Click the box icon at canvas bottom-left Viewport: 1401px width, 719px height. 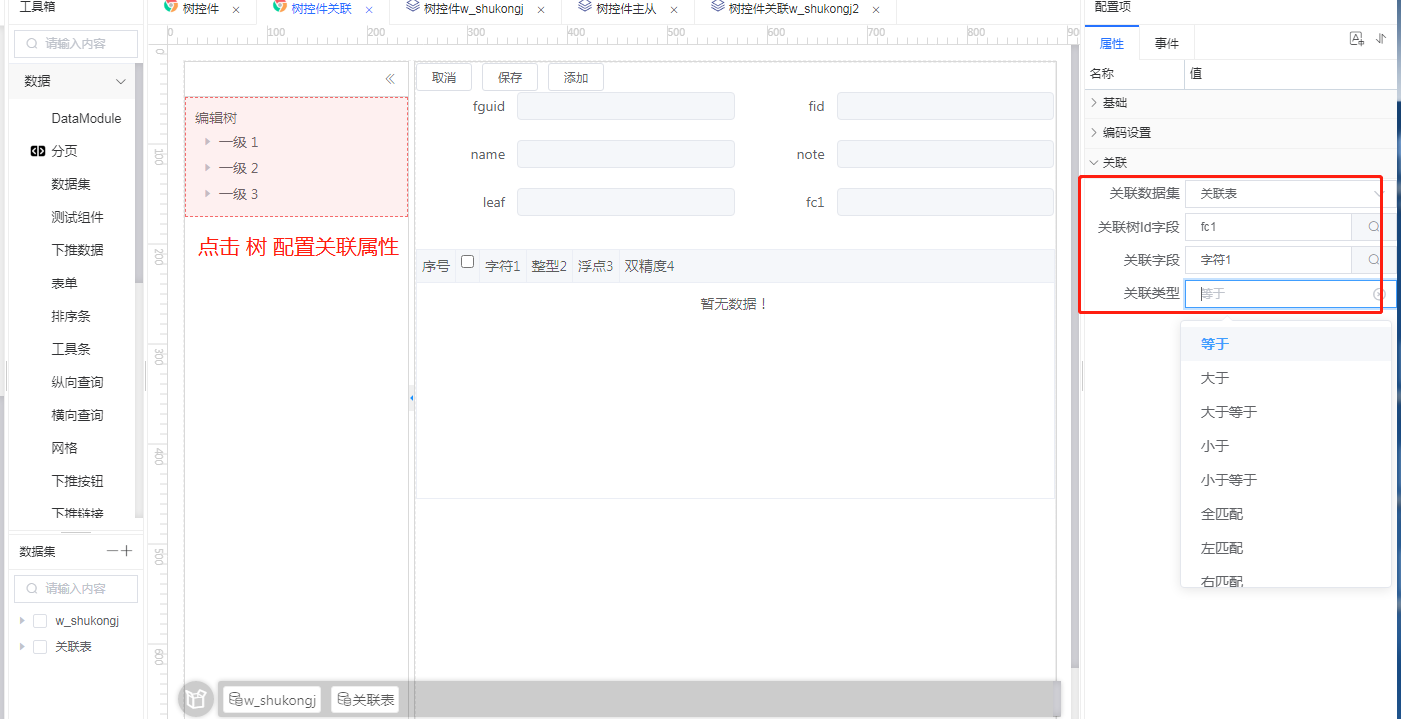pyautogui.click(x=196, y=699)
